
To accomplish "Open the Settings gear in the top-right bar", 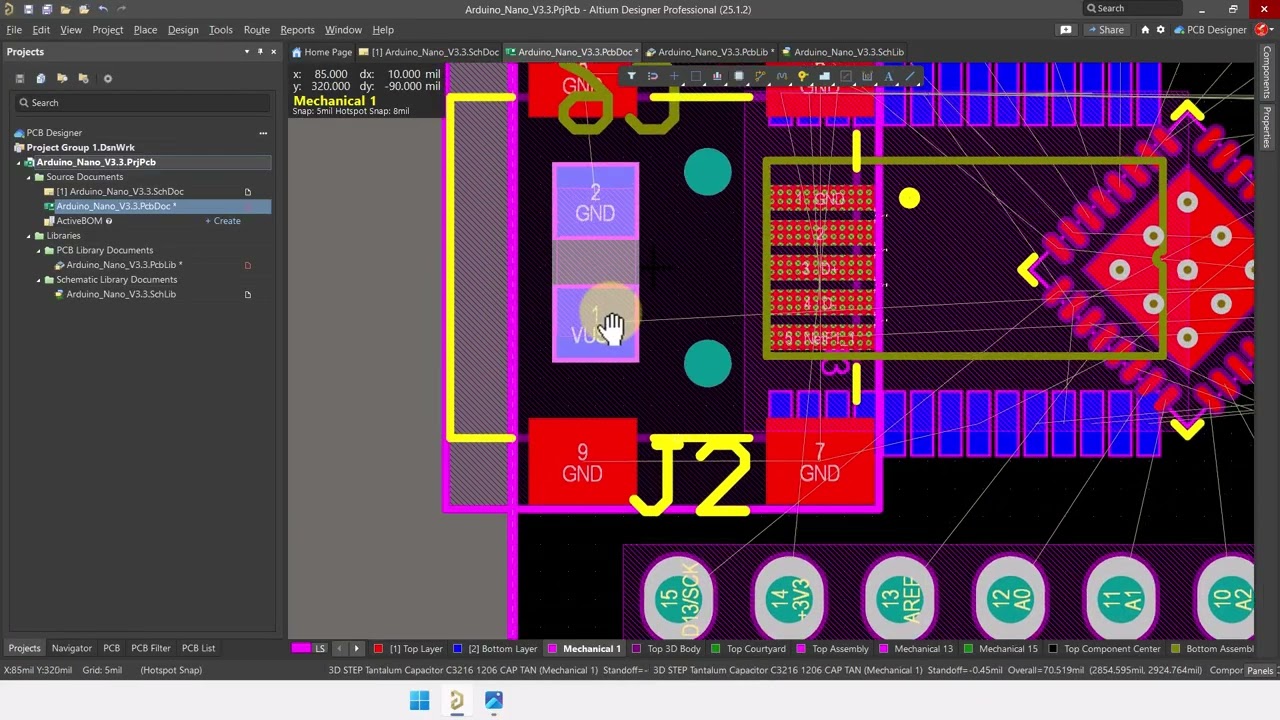I will click(1160, 30).
